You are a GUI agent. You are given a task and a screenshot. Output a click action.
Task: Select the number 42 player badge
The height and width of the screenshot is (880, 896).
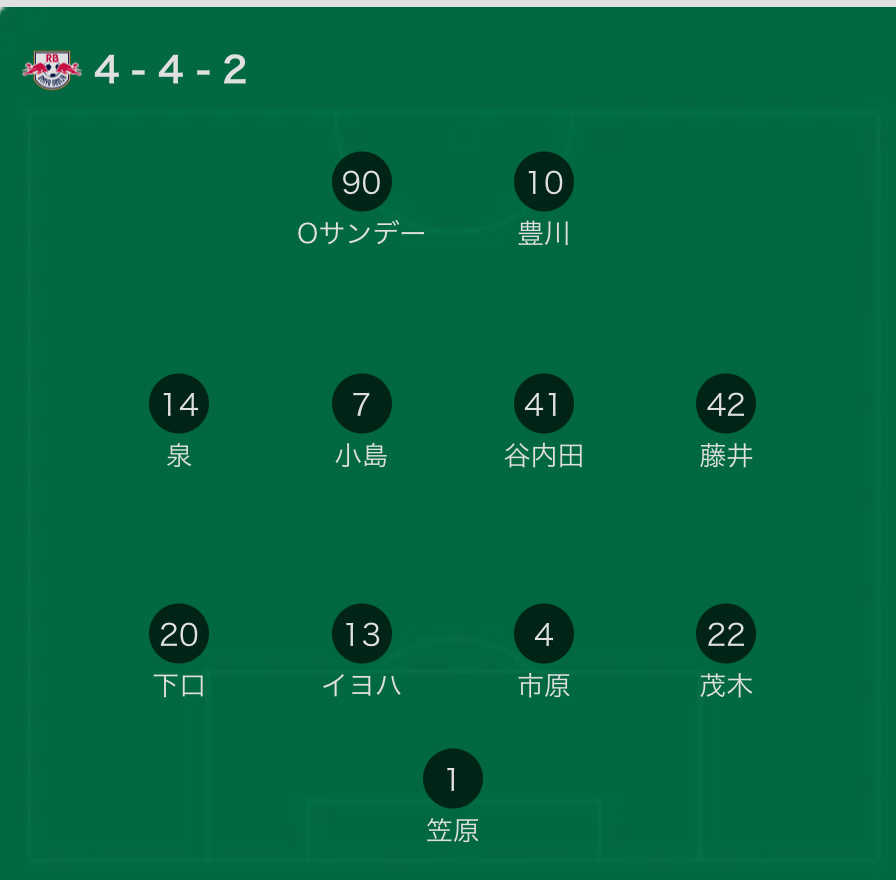coord(726,404)
